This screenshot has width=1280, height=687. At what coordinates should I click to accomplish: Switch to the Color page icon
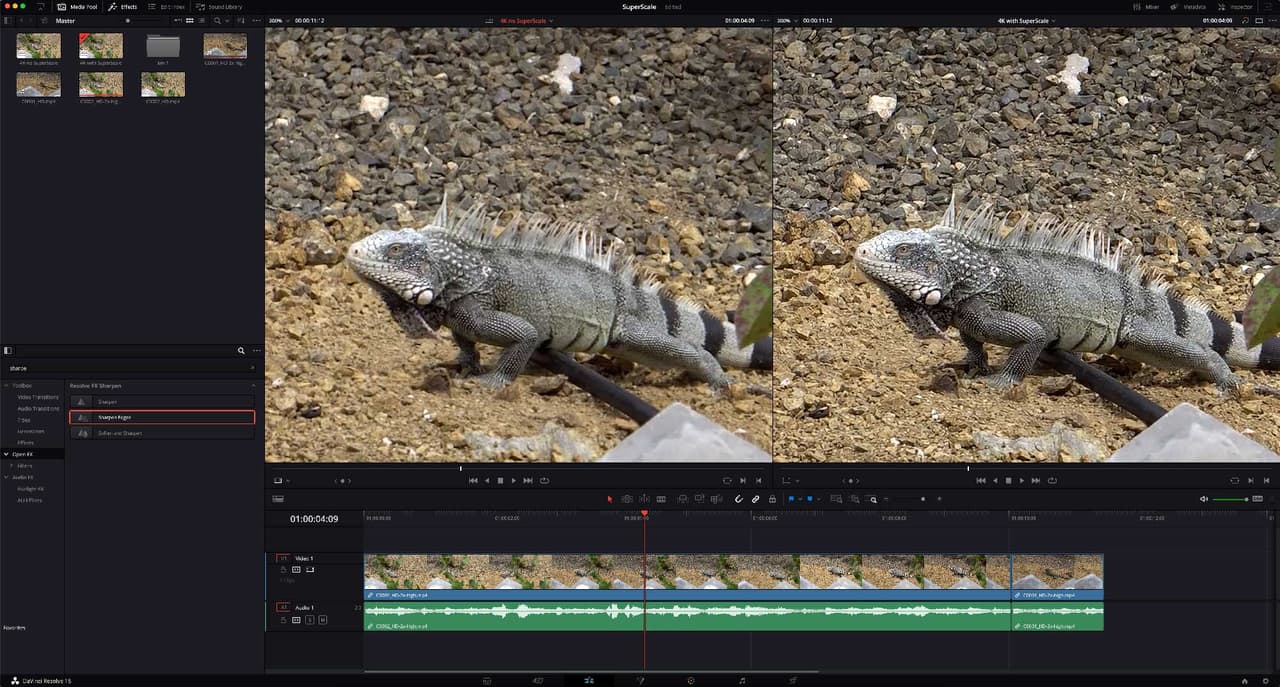691,680
